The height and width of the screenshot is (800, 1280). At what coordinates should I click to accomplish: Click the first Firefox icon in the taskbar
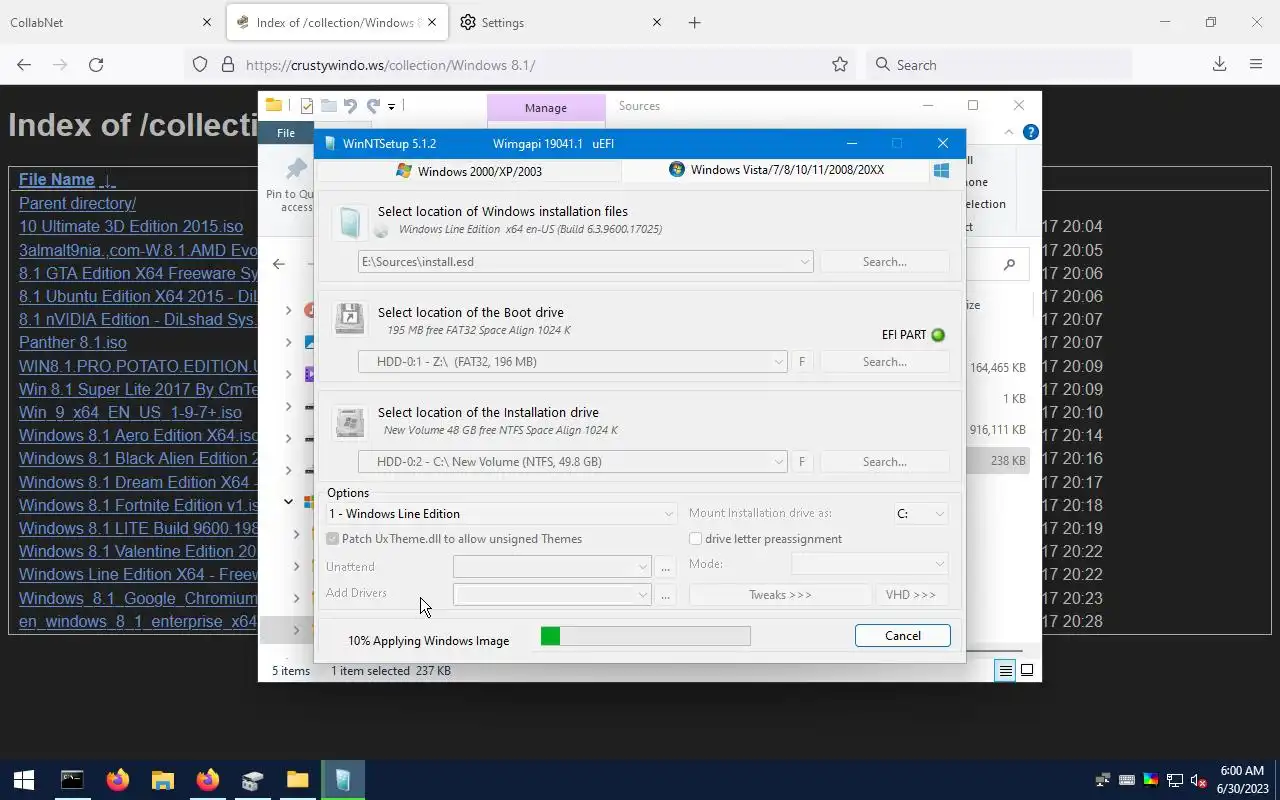click(118, 780)
